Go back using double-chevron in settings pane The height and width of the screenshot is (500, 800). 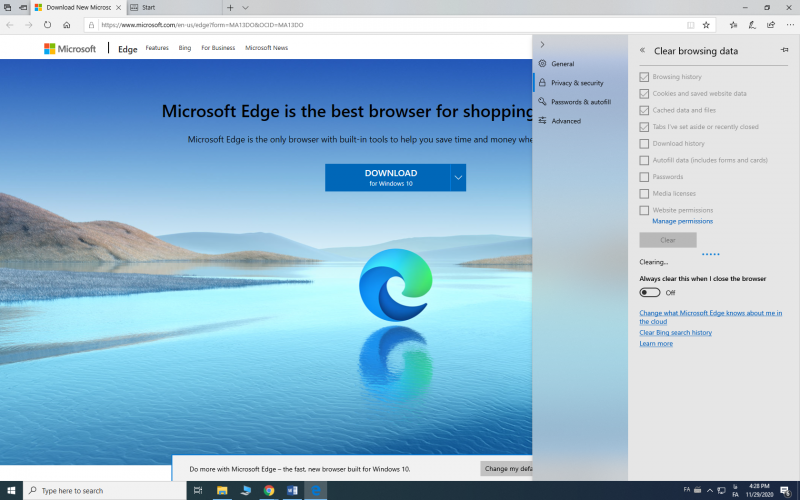click(642, 49)
